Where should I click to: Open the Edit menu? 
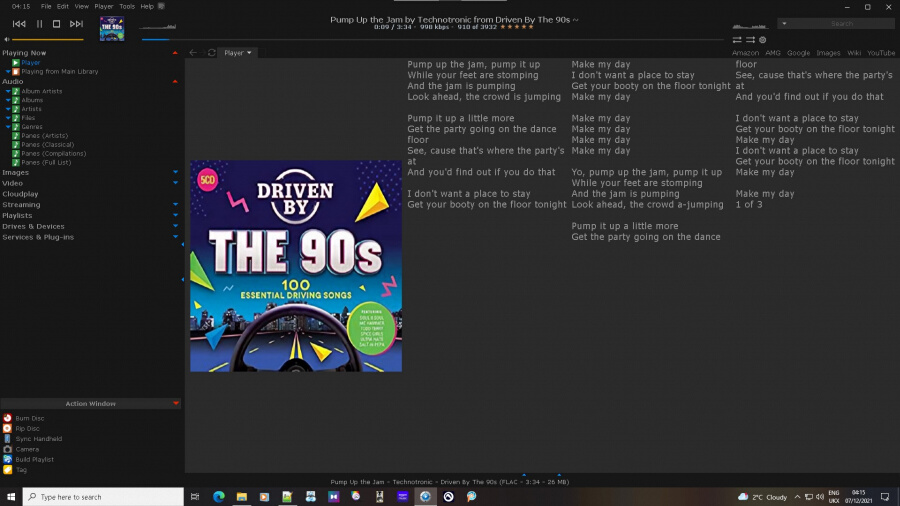[63, 6]
